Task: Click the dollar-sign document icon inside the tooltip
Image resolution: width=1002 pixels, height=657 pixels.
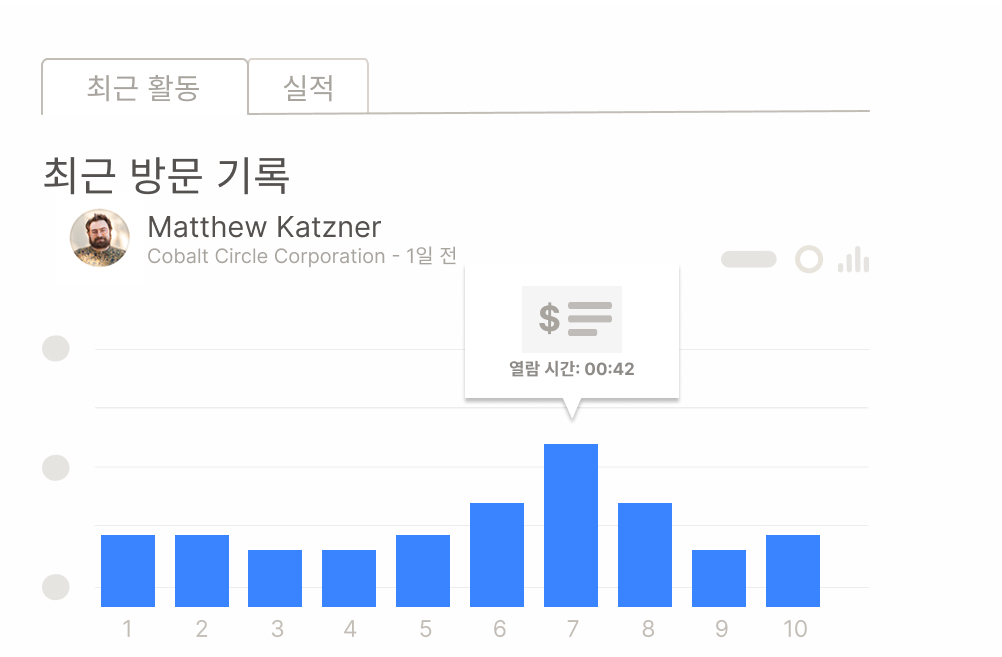Action: point(548,317)
